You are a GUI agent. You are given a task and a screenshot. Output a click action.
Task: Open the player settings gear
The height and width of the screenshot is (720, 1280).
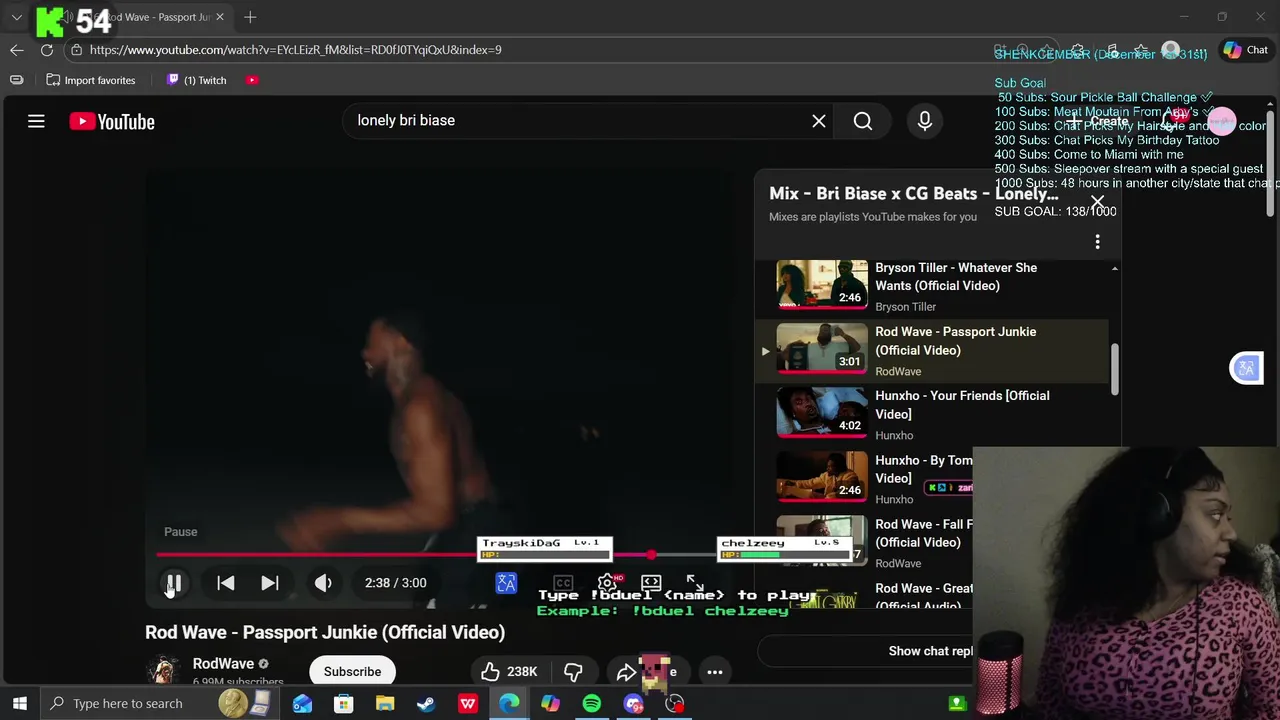click(x=607, y=583)
